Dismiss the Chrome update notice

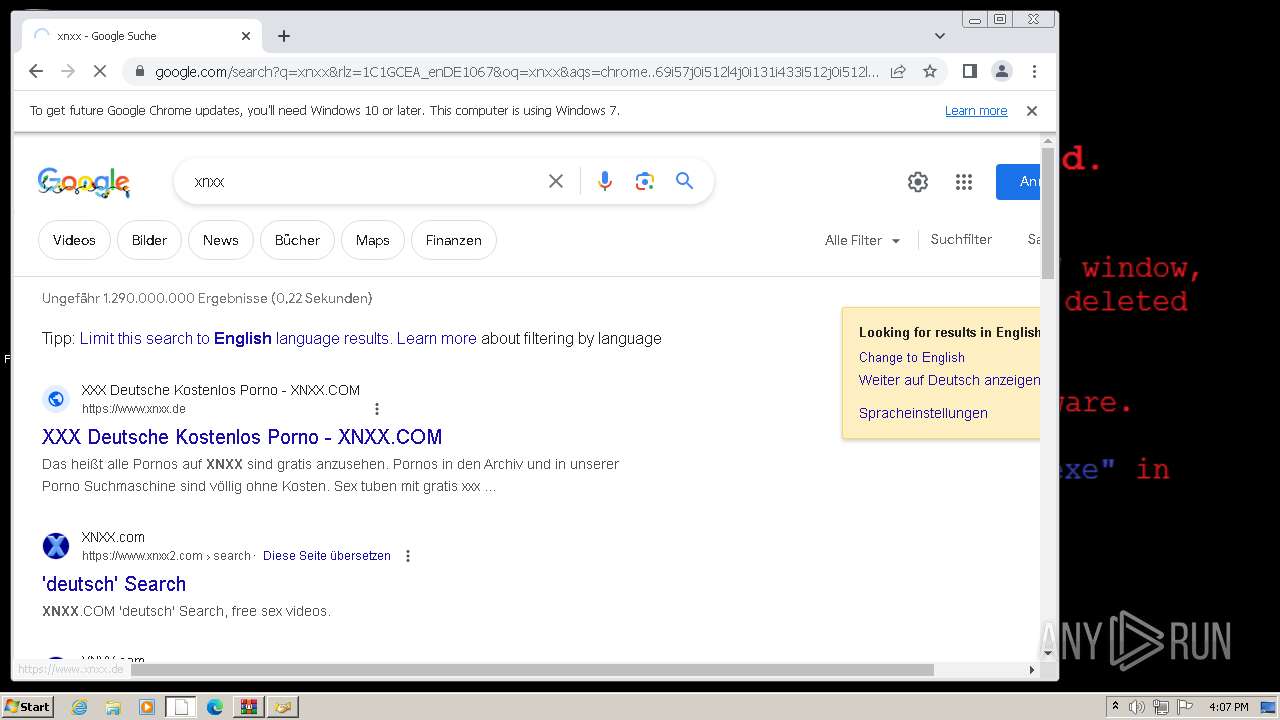pyautogui.click(x=1032, y=111)
